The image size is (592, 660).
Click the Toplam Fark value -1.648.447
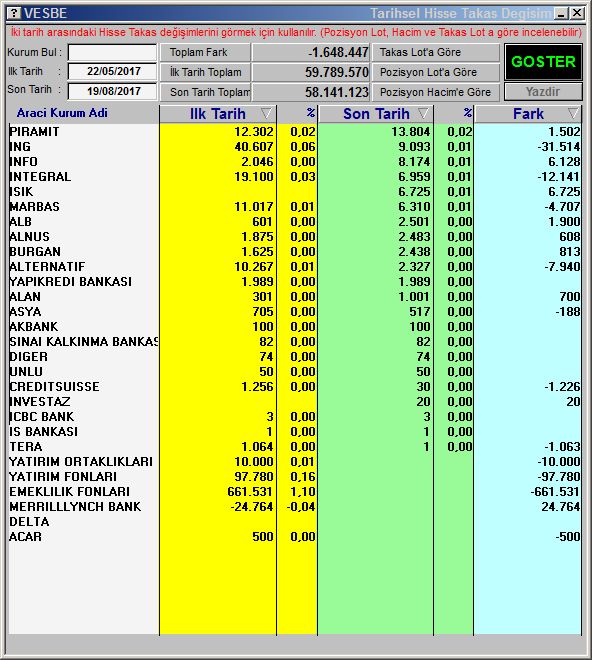point(338,53)
